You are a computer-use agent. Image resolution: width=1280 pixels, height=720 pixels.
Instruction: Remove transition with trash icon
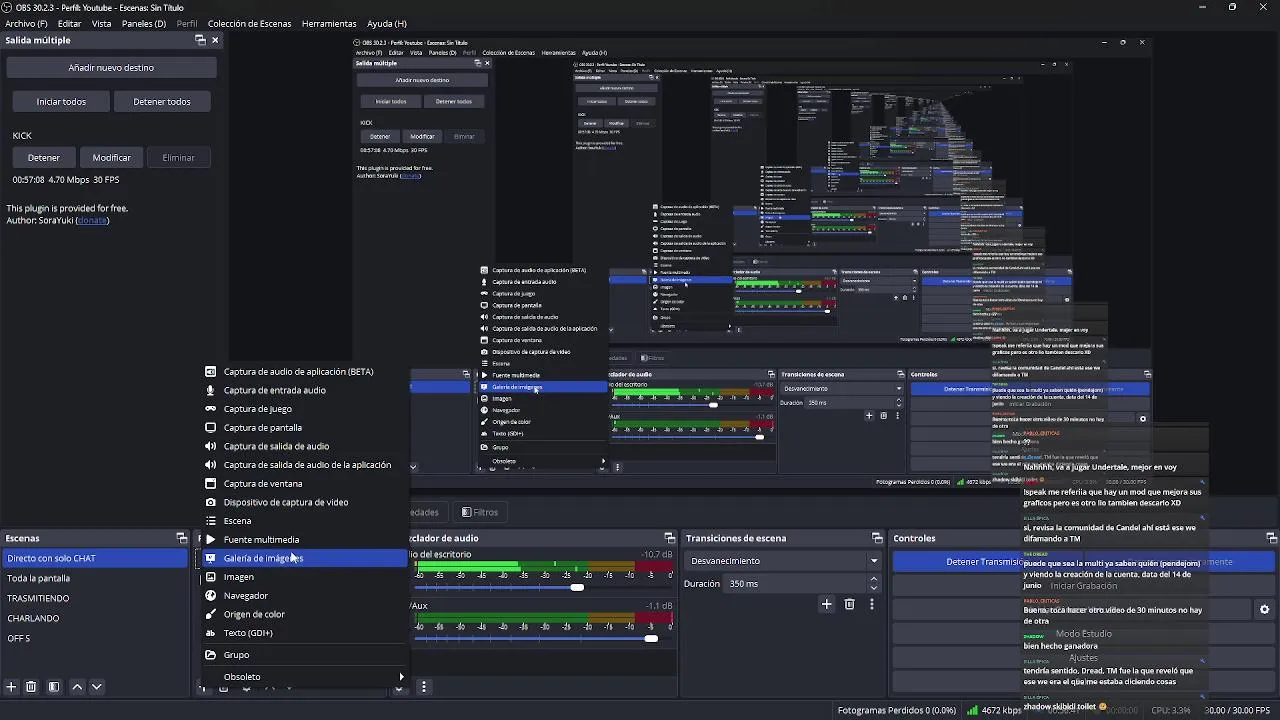(849, 604)
